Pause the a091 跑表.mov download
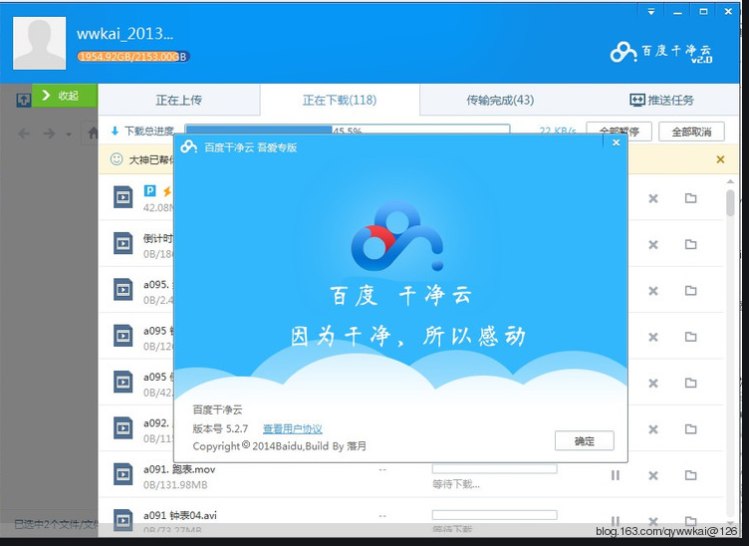 coord(615,475)
